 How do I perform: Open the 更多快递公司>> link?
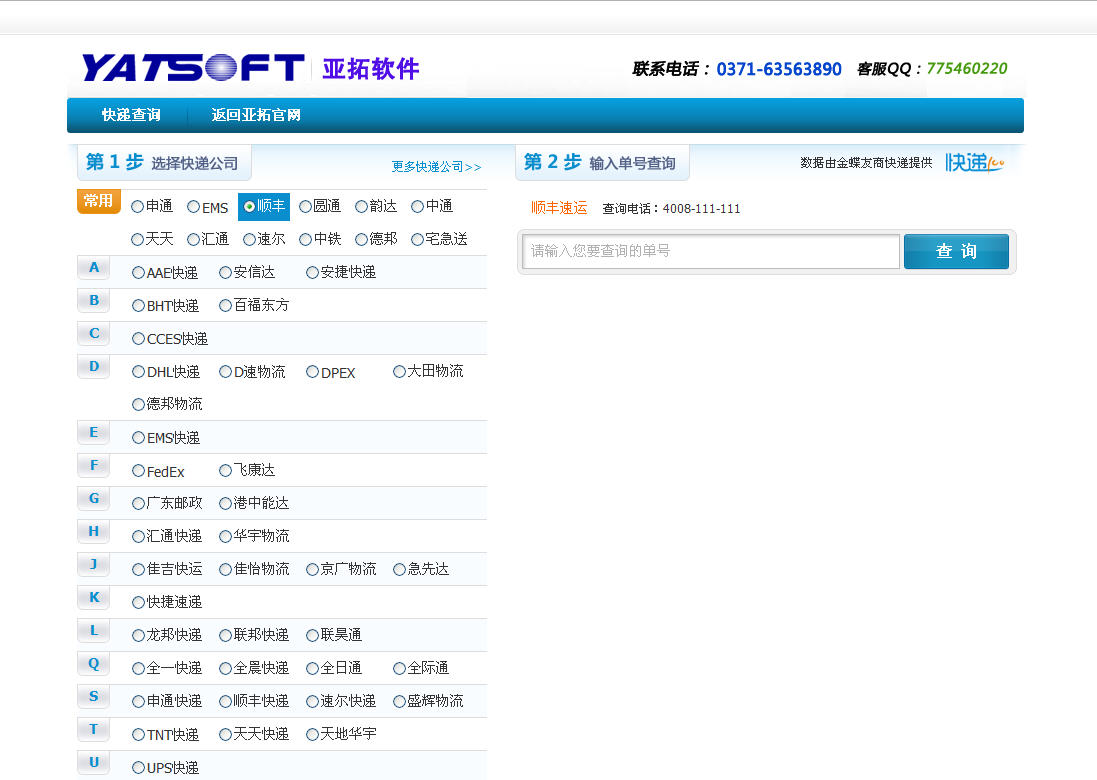436,167
